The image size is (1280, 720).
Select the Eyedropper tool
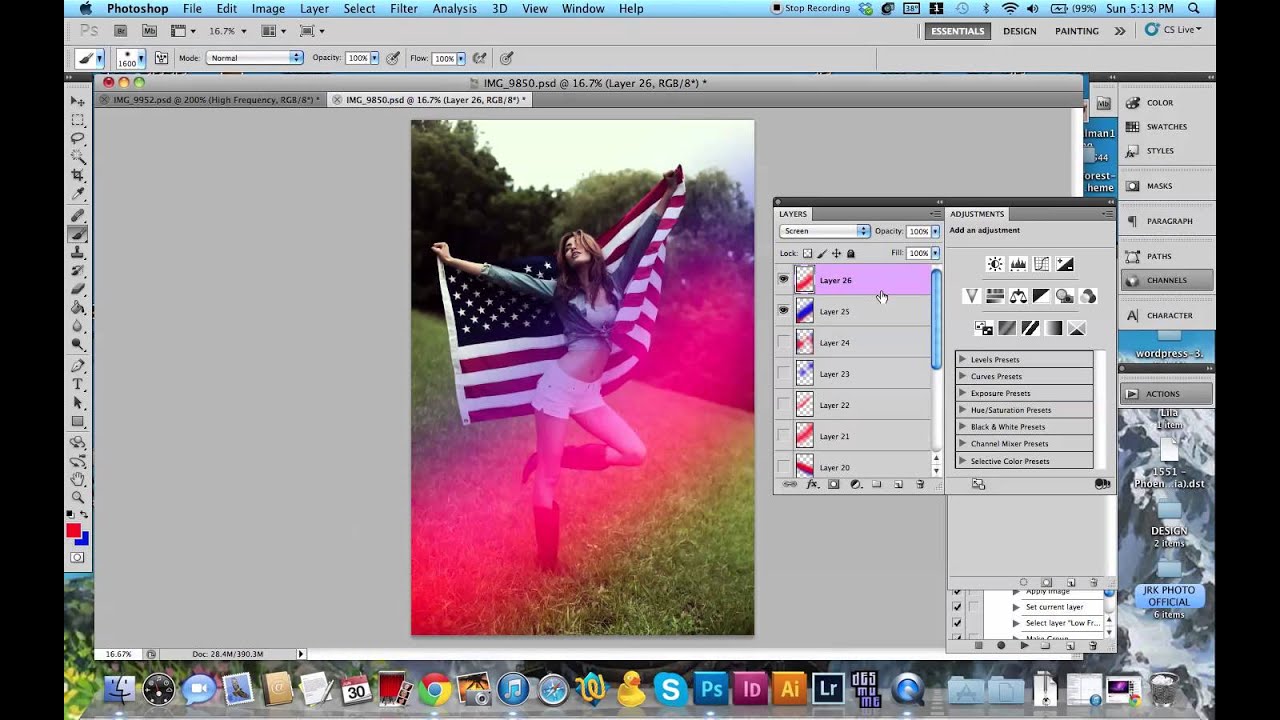coord(78,194)
